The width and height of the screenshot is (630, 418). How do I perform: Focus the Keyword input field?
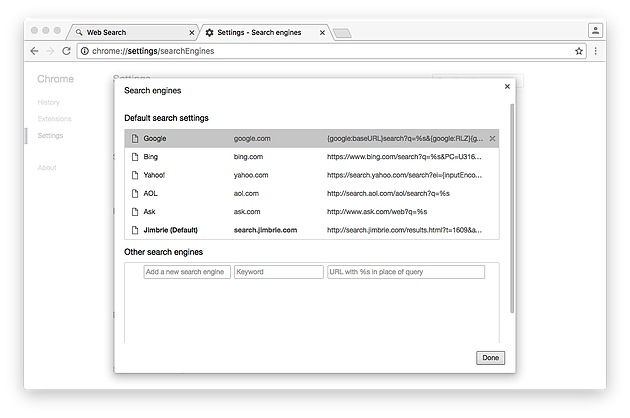pyautogui.click(x=279, y=272)
